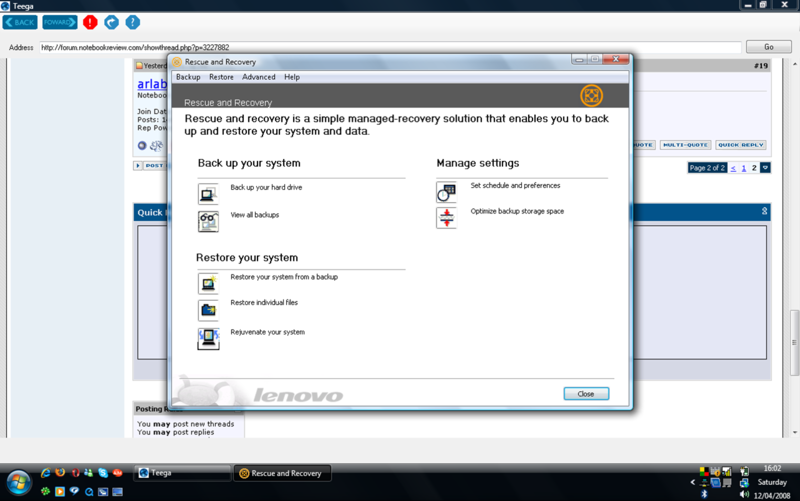Click the Go button next to the address bar
This screenshot has height=501, width=800.
click(x=768, y=47)
